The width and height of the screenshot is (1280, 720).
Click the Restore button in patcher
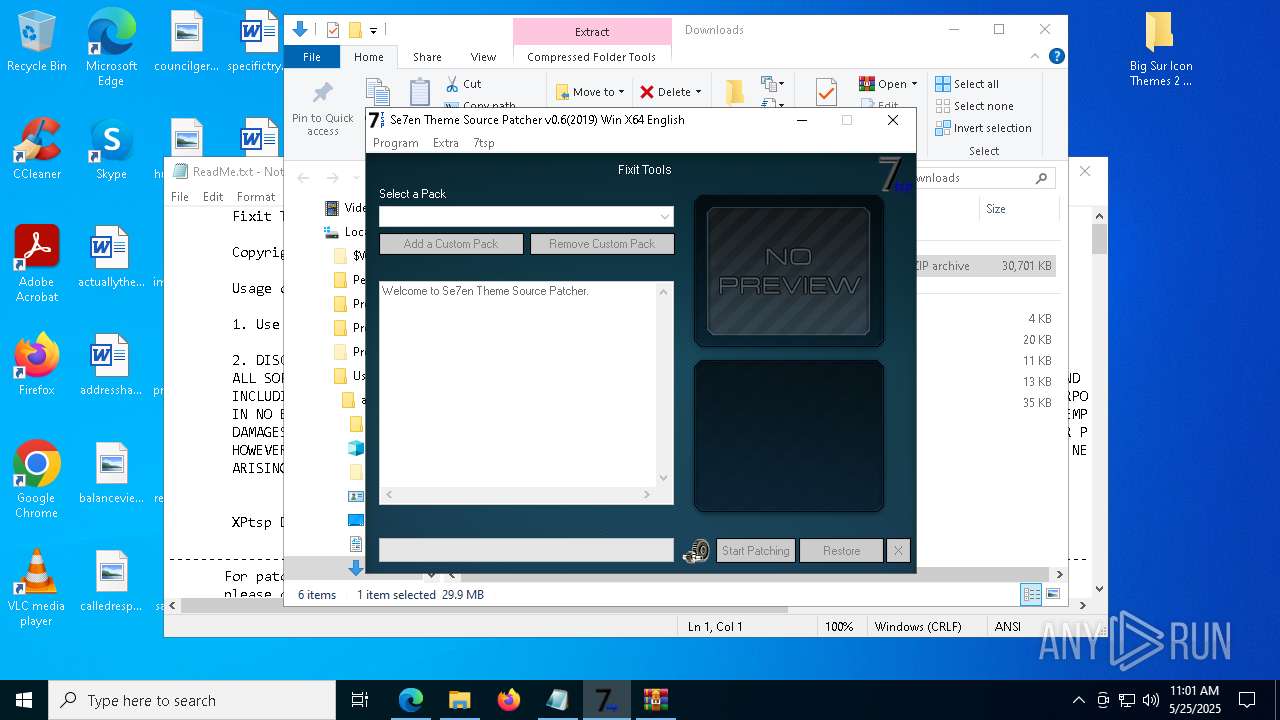pyautogui.click(x=841, y=551)
